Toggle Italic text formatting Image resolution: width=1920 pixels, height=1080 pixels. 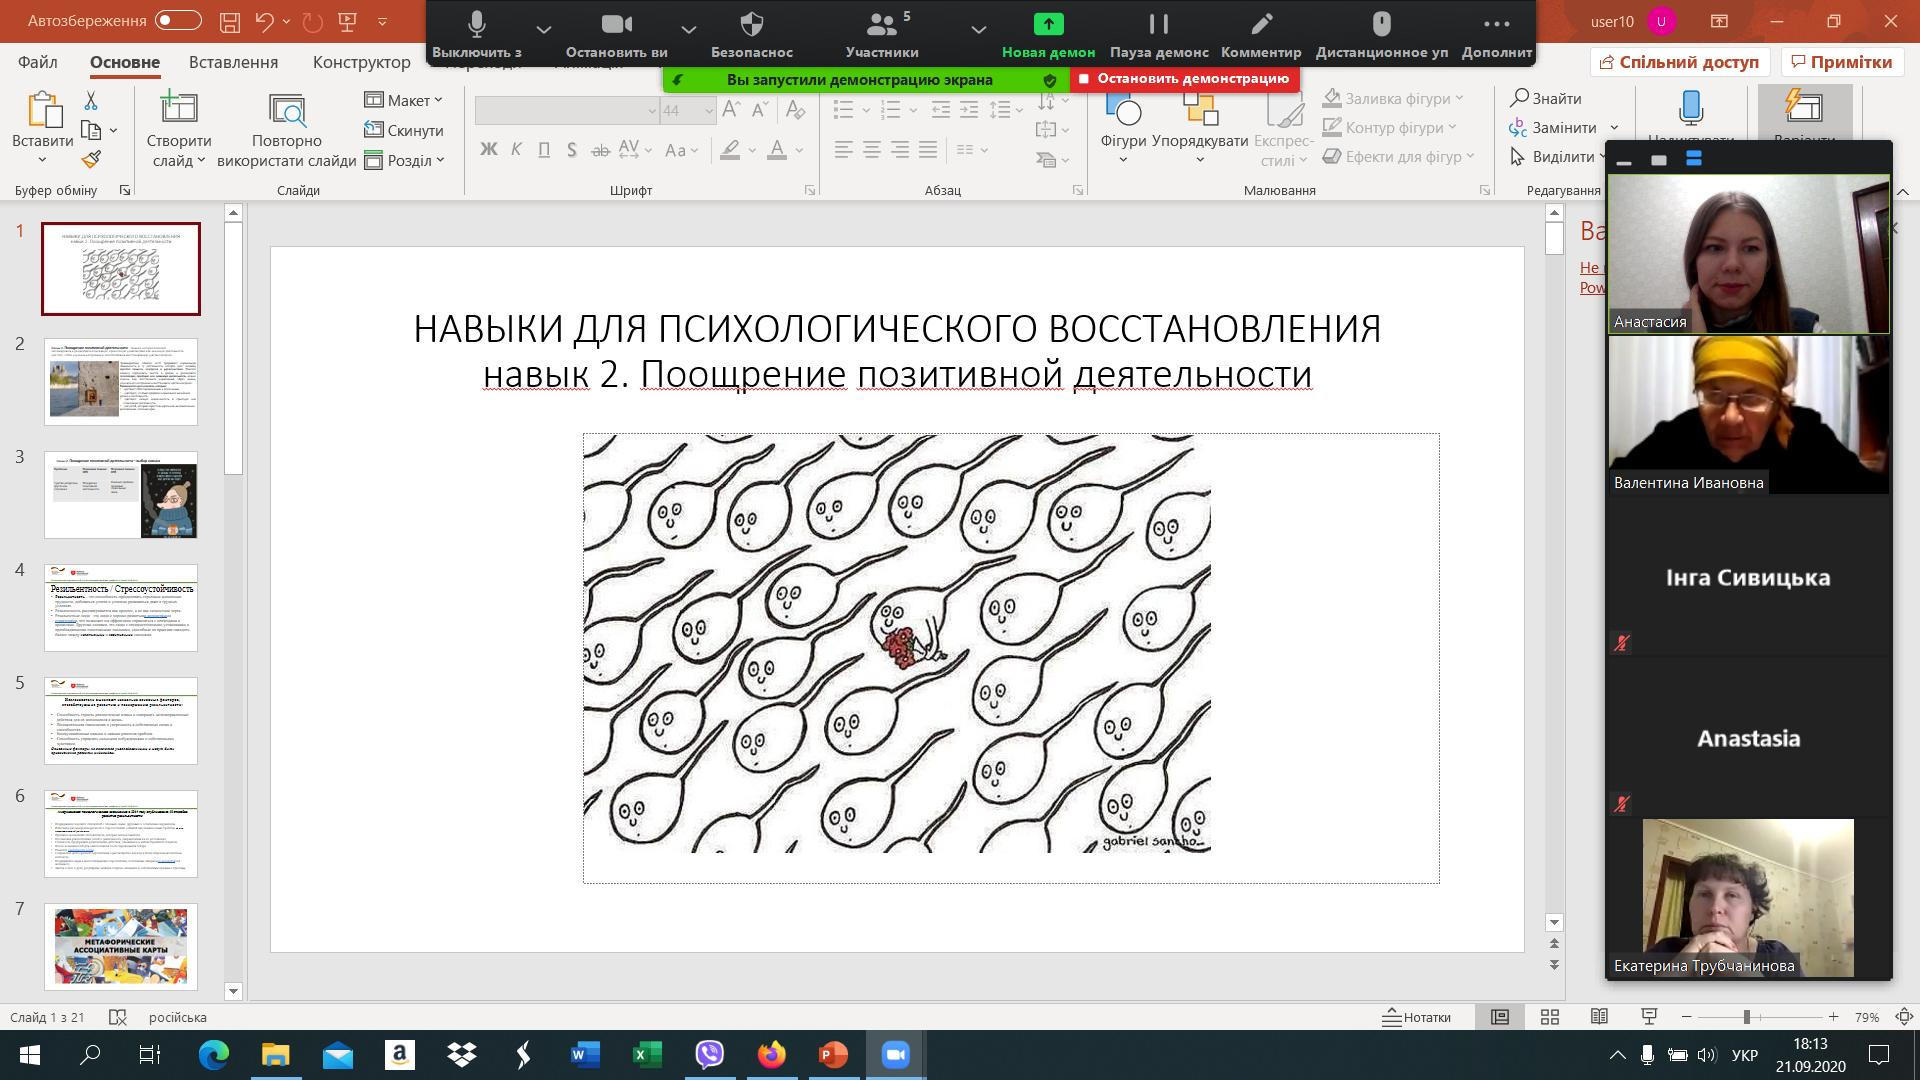point(516,150)
